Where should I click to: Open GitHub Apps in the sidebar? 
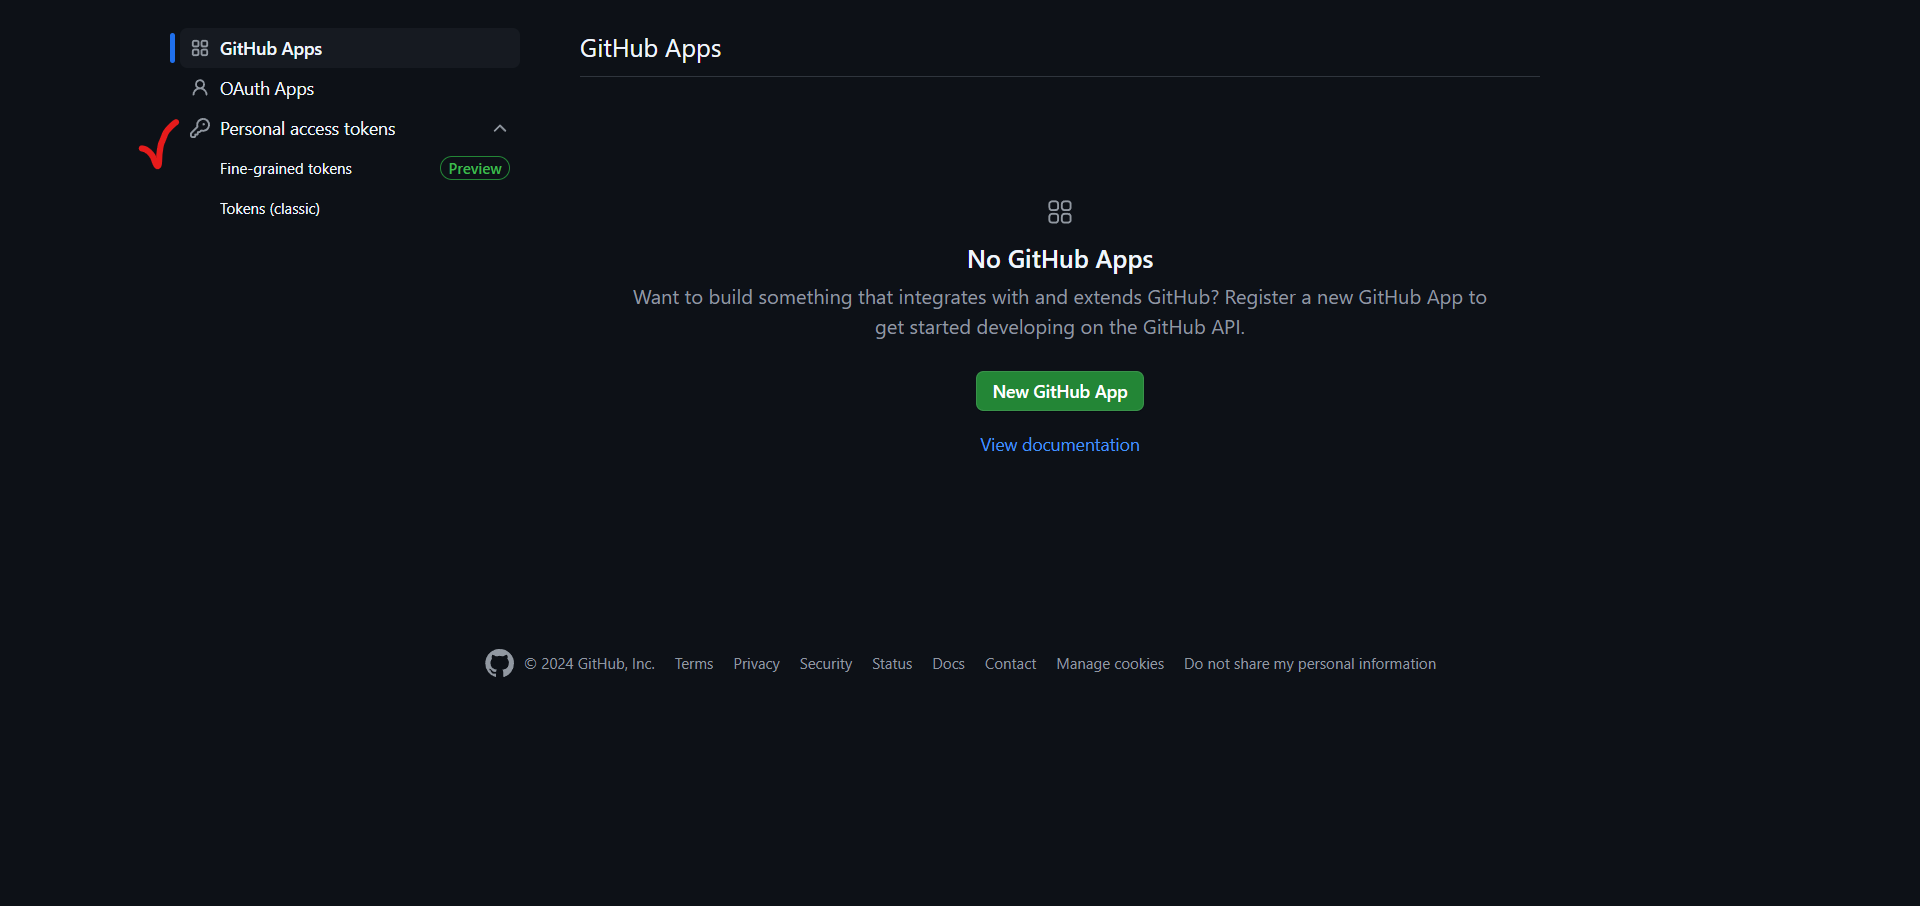pyautogui.click(x=350, y=48)
